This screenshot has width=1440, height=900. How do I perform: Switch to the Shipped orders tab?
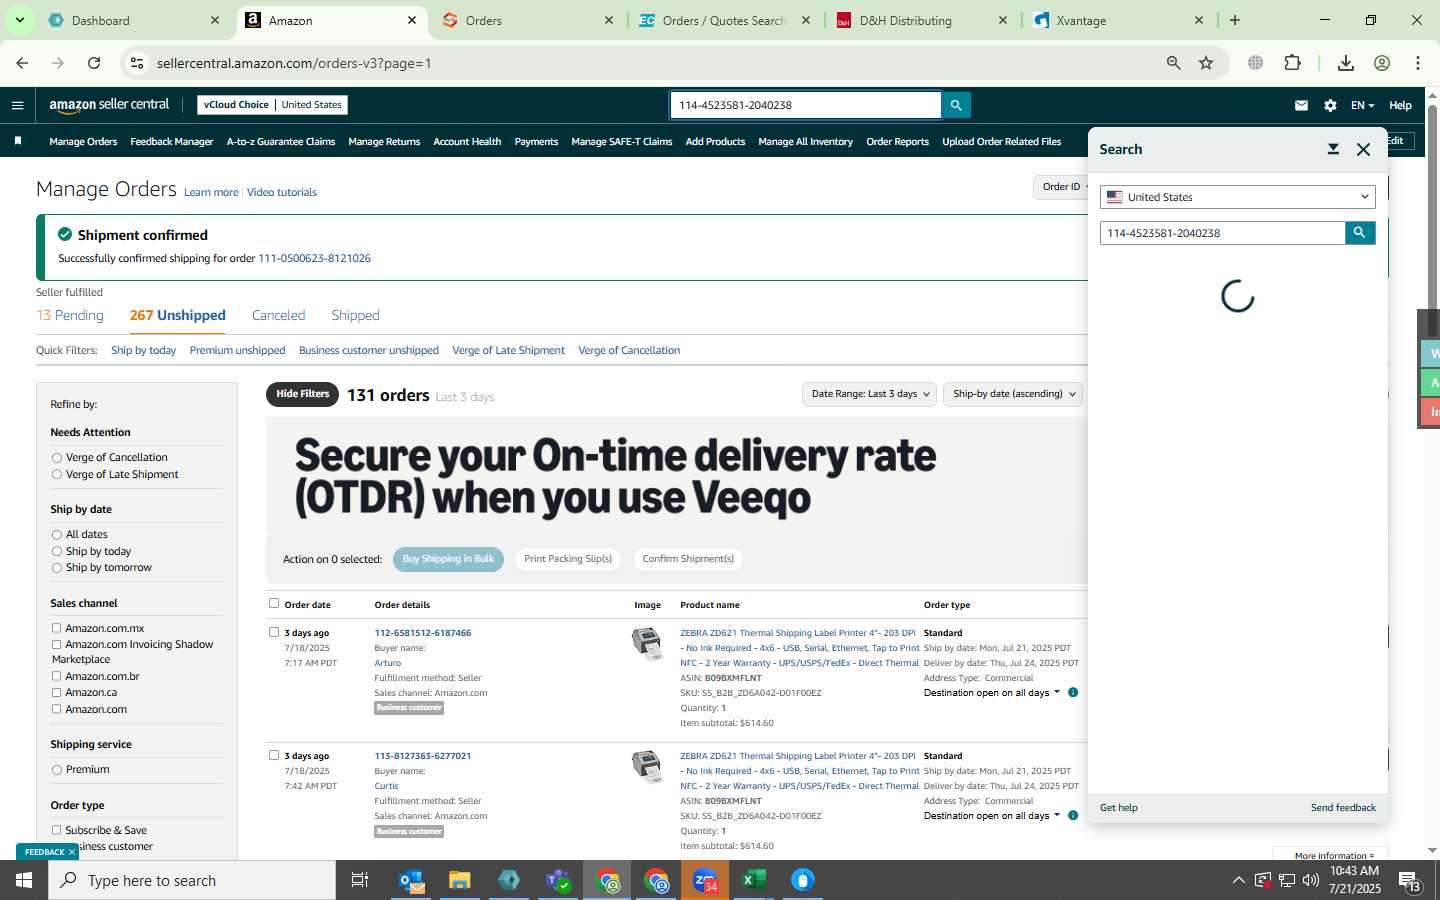pos(355,315)
